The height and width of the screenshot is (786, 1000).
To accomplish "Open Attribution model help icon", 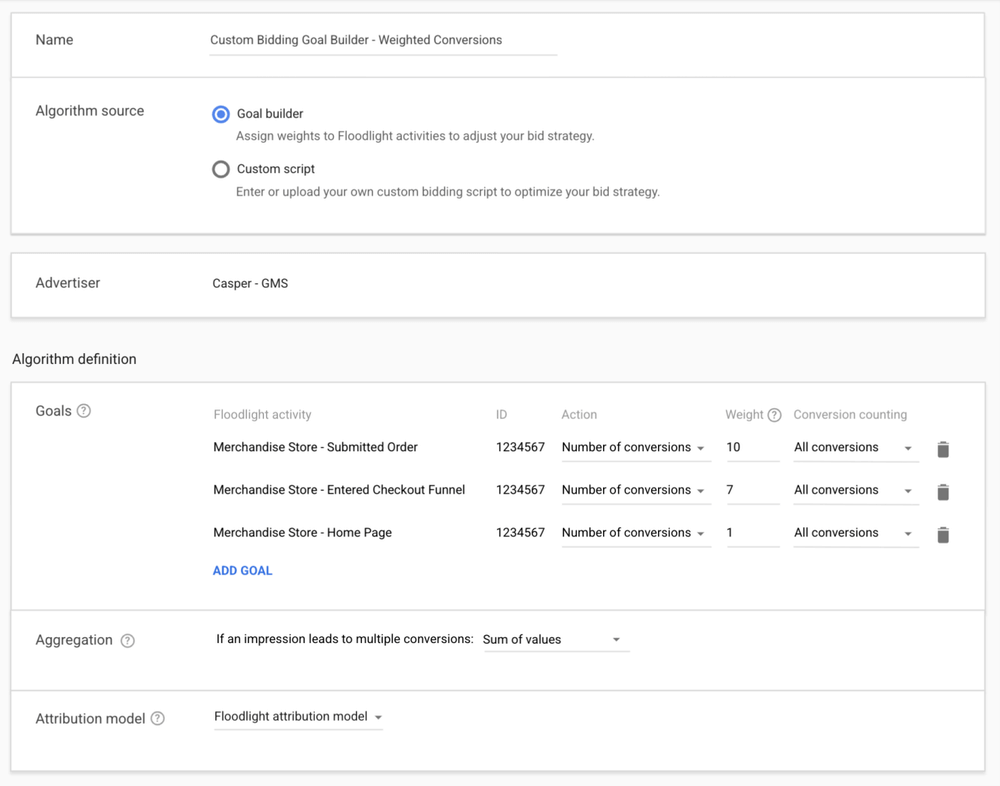I will tap(158, 718).
